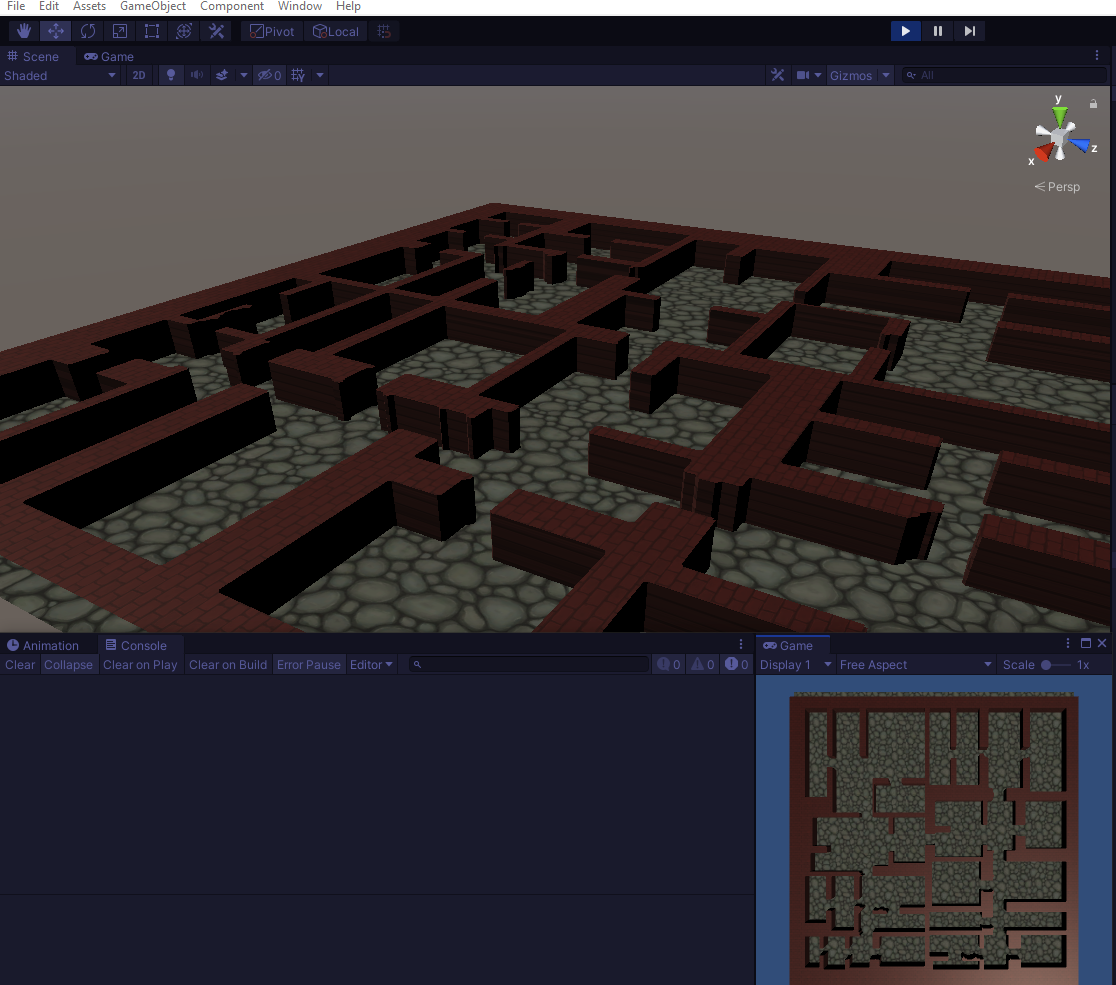Select the Rect Transform tool
The height and width of the screenshot is (985, 1116).
(x=152, y=31)
